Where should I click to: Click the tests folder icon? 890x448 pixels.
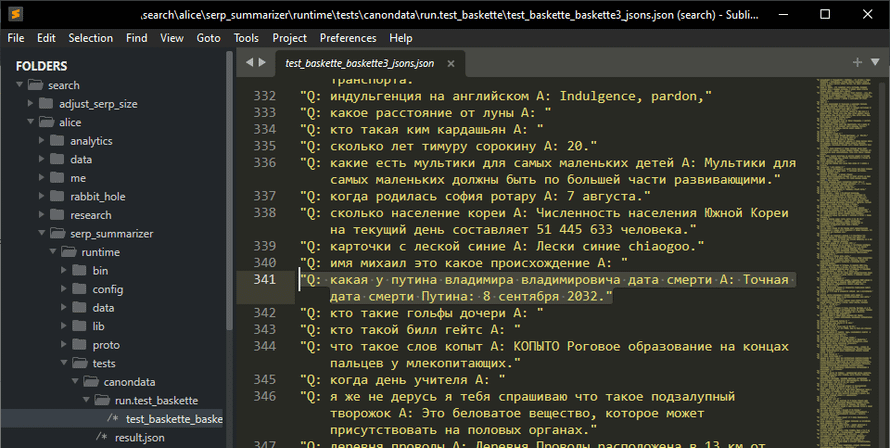80,363
